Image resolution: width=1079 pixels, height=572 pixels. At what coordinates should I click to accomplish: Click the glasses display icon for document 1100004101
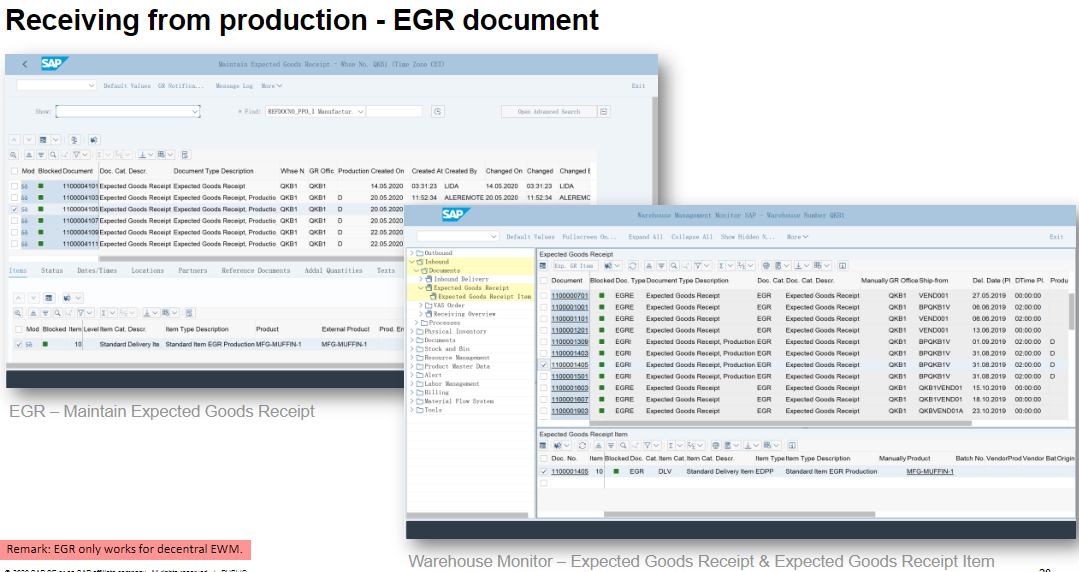(25, 187)
